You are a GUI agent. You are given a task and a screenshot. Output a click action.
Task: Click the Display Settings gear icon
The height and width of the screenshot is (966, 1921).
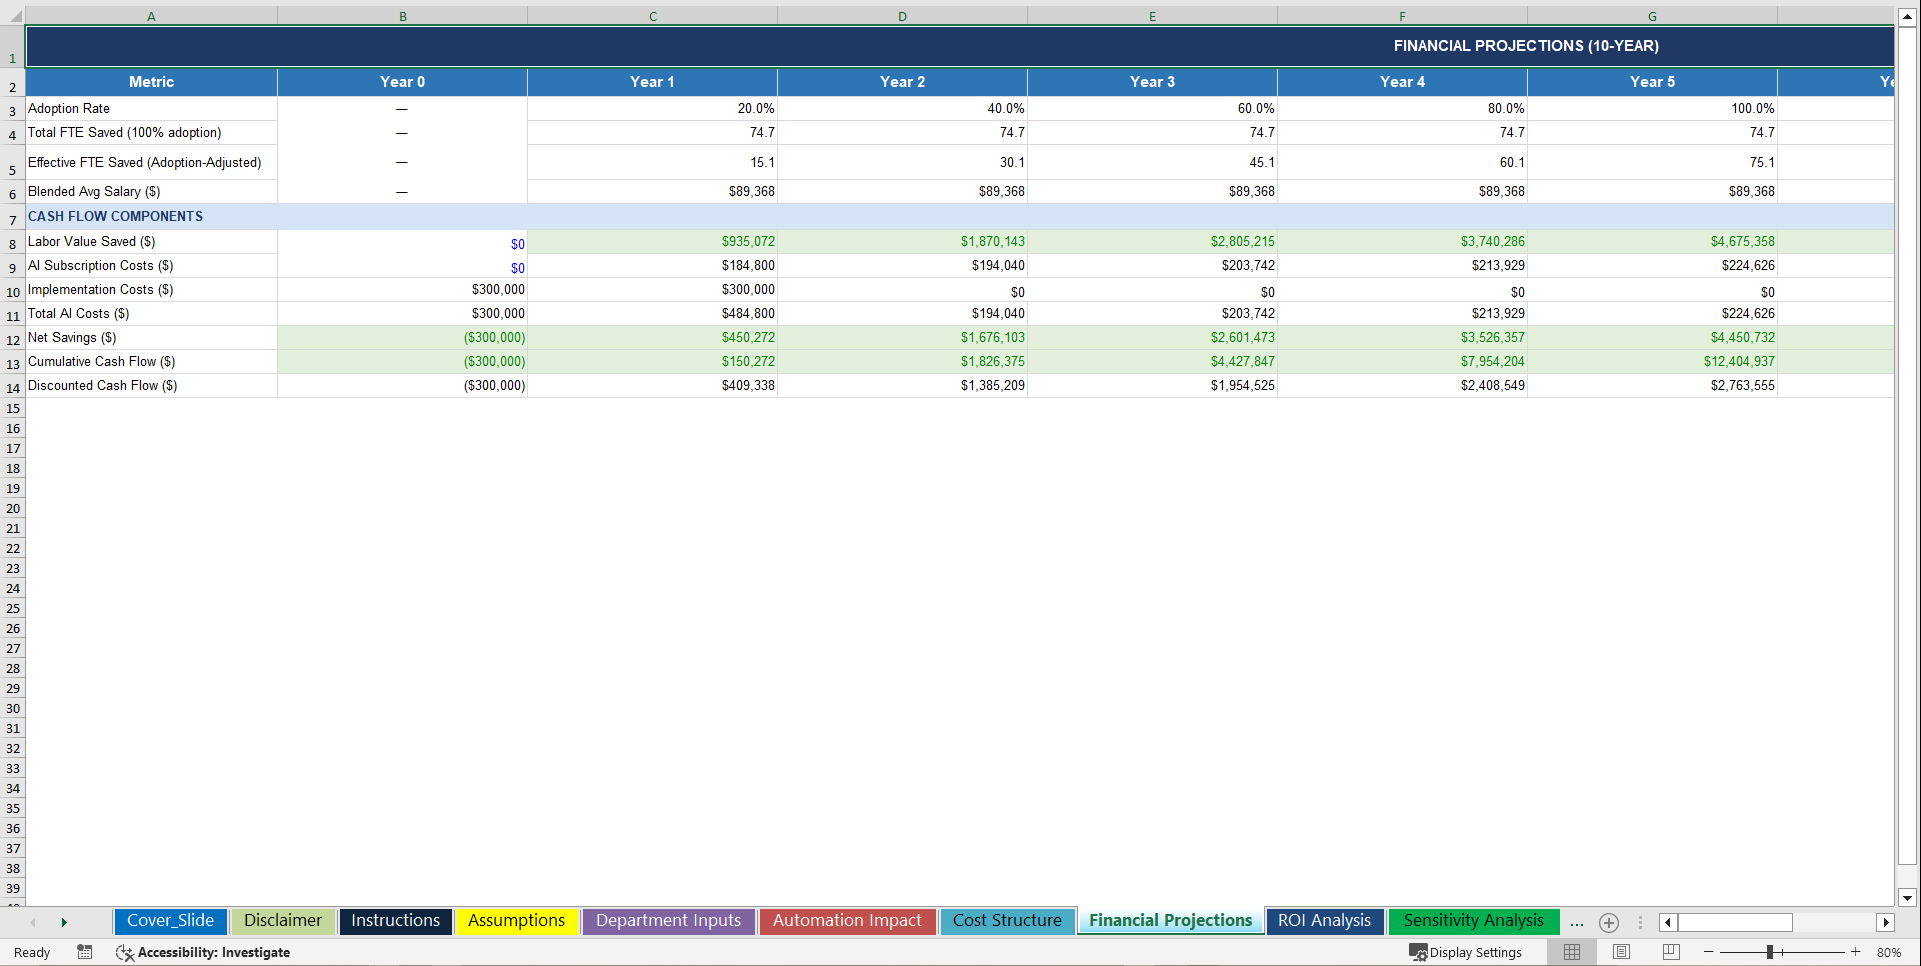pos(1419,952)
